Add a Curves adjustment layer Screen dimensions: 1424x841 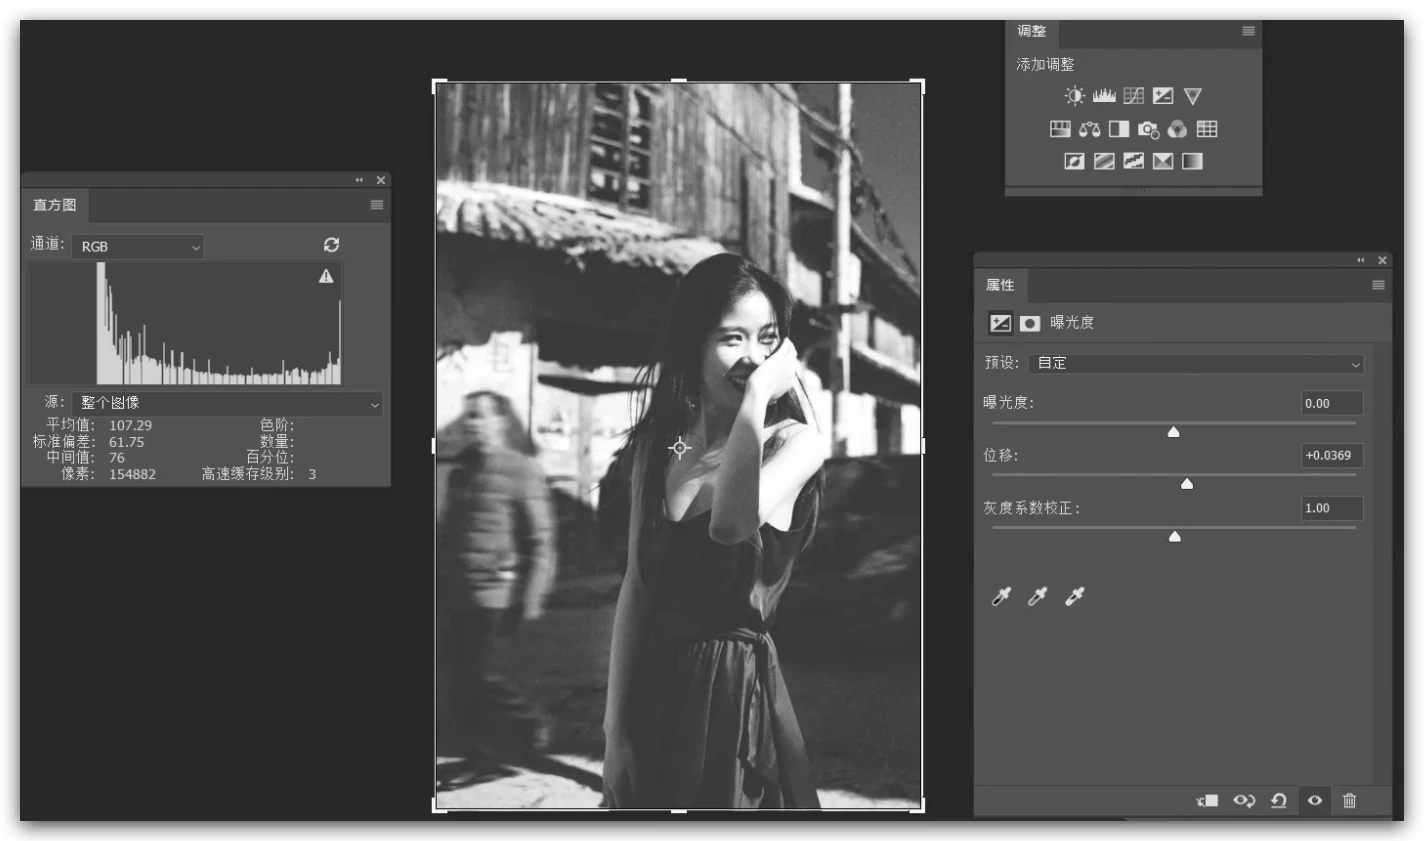coord(1133,96)
